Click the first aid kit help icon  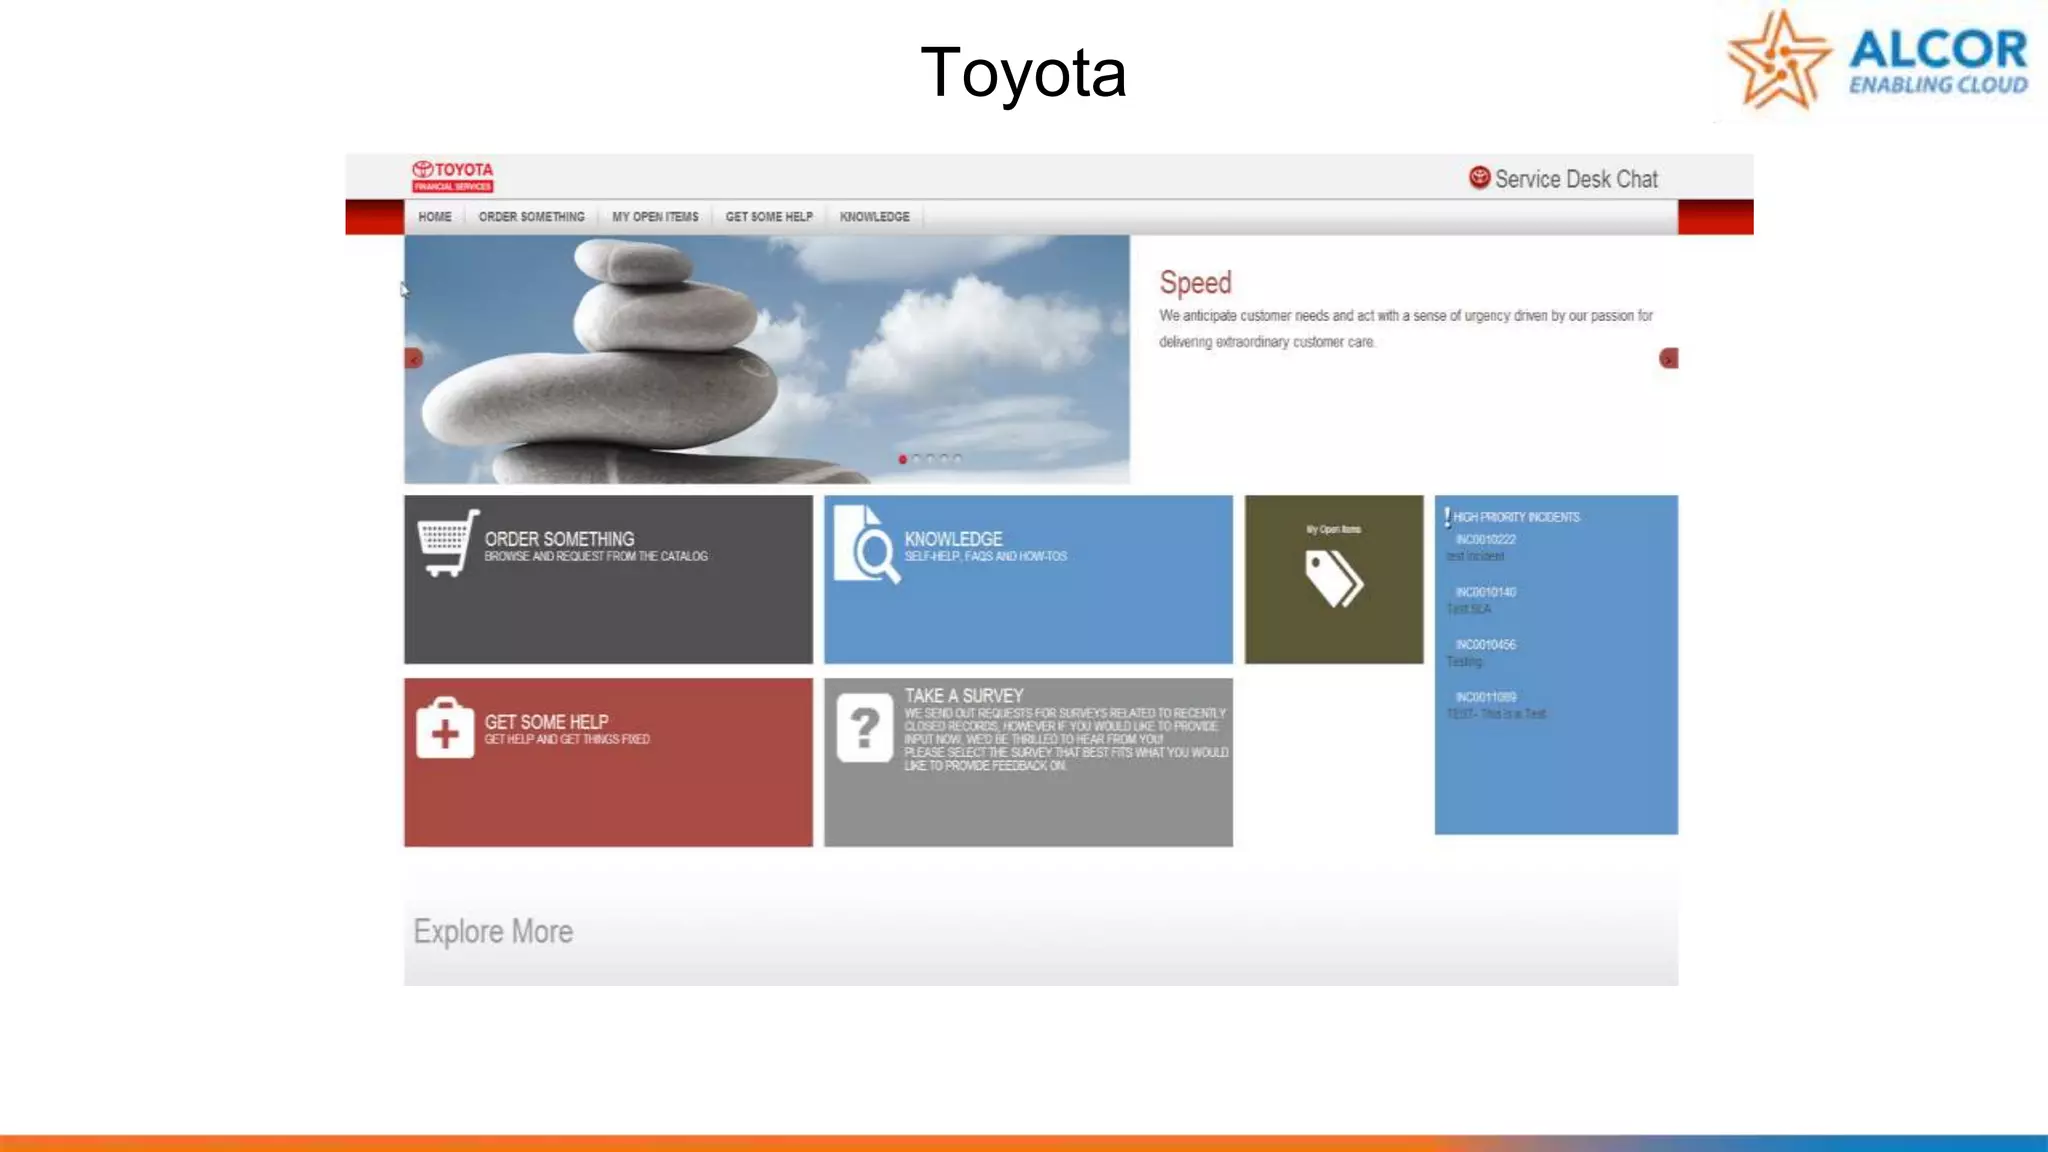coord(445,728)
